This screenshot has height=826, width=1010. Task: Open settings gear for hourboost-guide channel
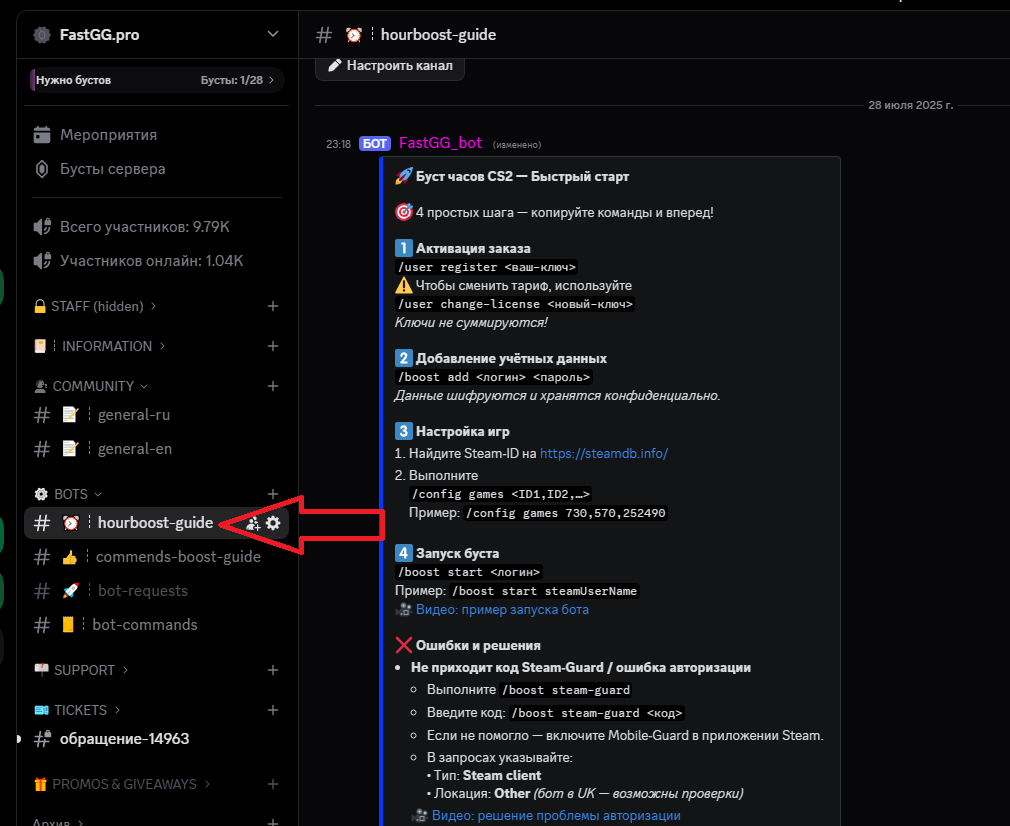click(x=273, y=523)
